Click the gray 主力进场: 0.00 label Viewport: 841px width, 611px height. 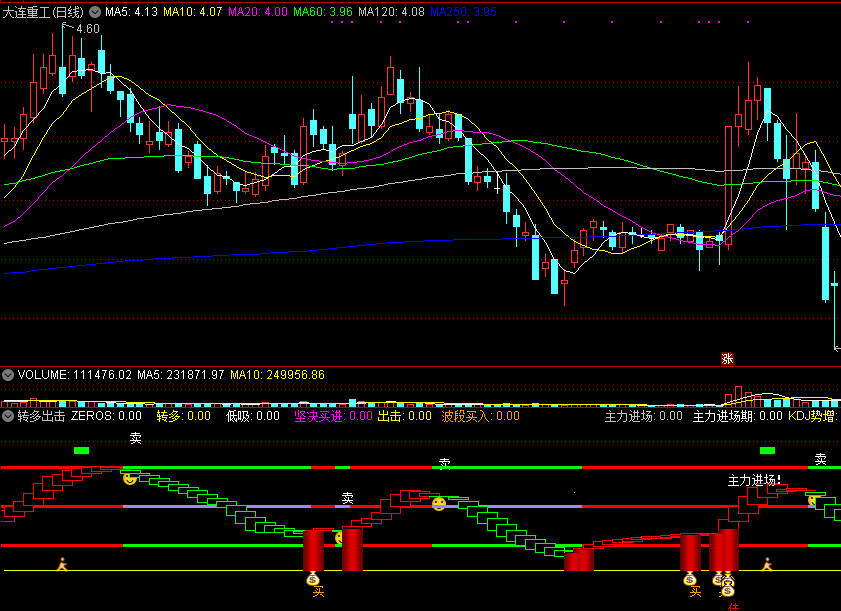coord(644,416)
